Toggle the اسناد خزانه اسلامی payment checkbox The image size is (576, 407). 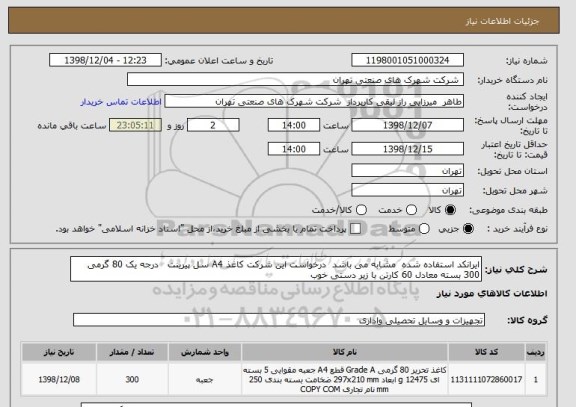355,229
